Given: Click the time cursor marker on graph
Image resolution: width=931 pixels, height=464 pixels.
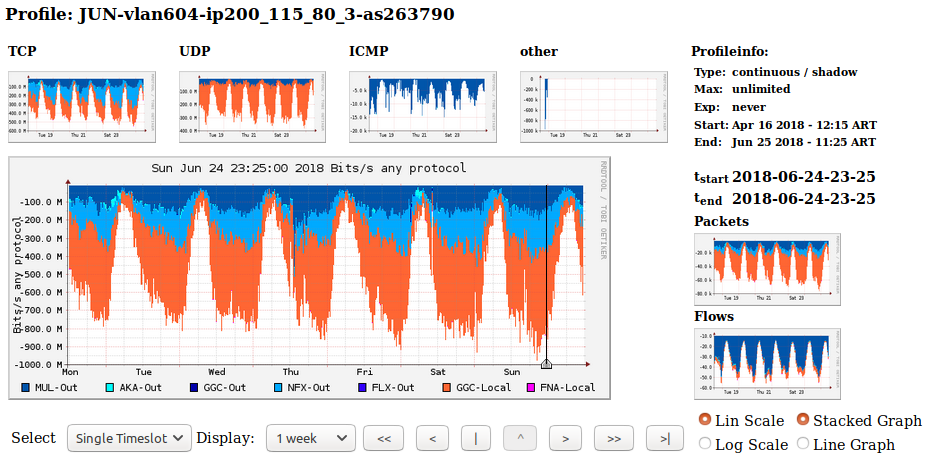Looking at the screenshot, I should [546, 364].
